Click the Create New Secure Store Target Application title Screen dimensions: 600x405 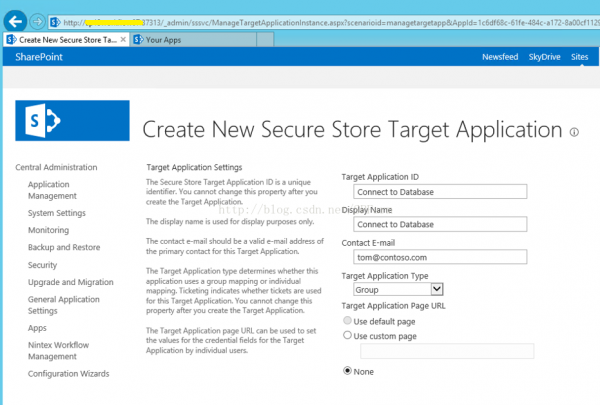pyautogui.click(x=352, y=129)
